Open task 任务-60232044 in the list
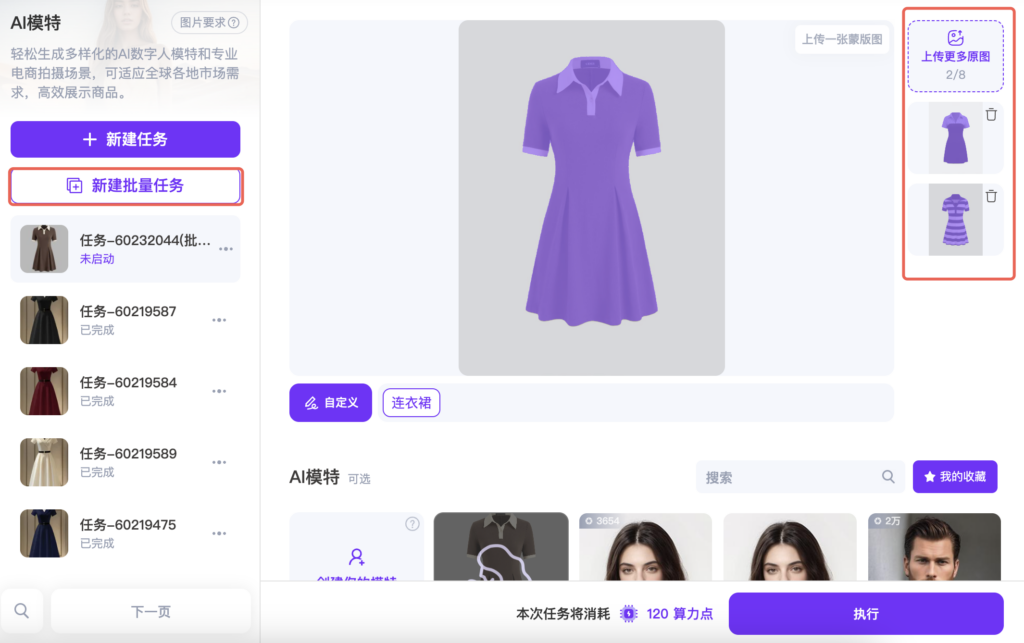1024x643 pixels. (x=125, y=249)
